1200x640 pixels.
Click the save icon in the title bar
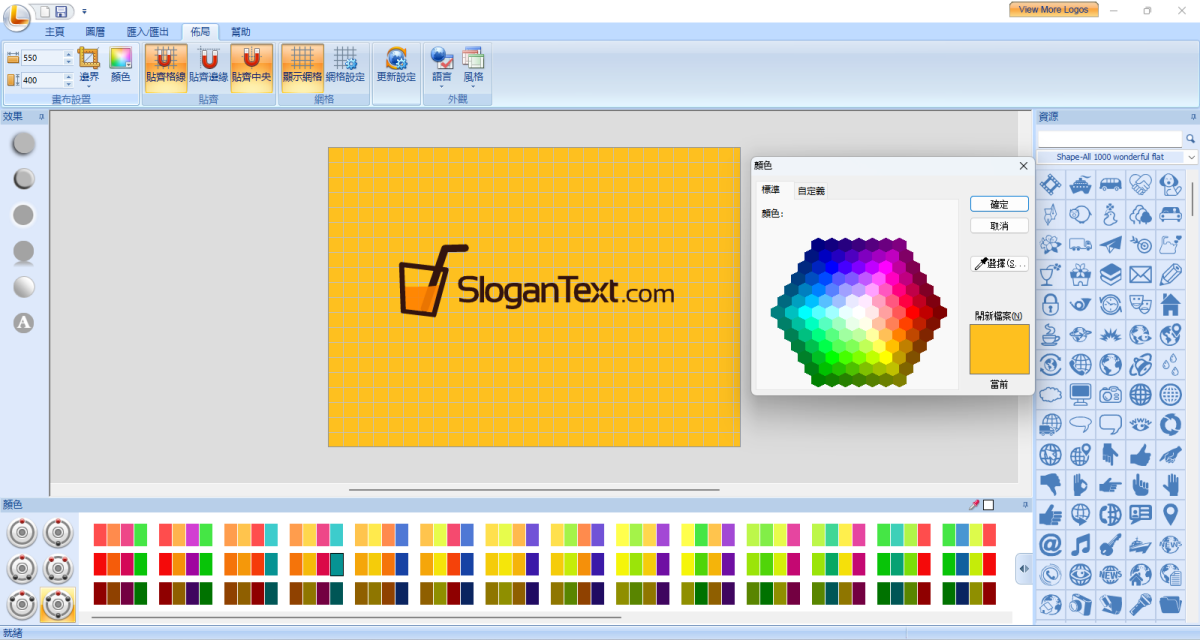pos(61,11)
